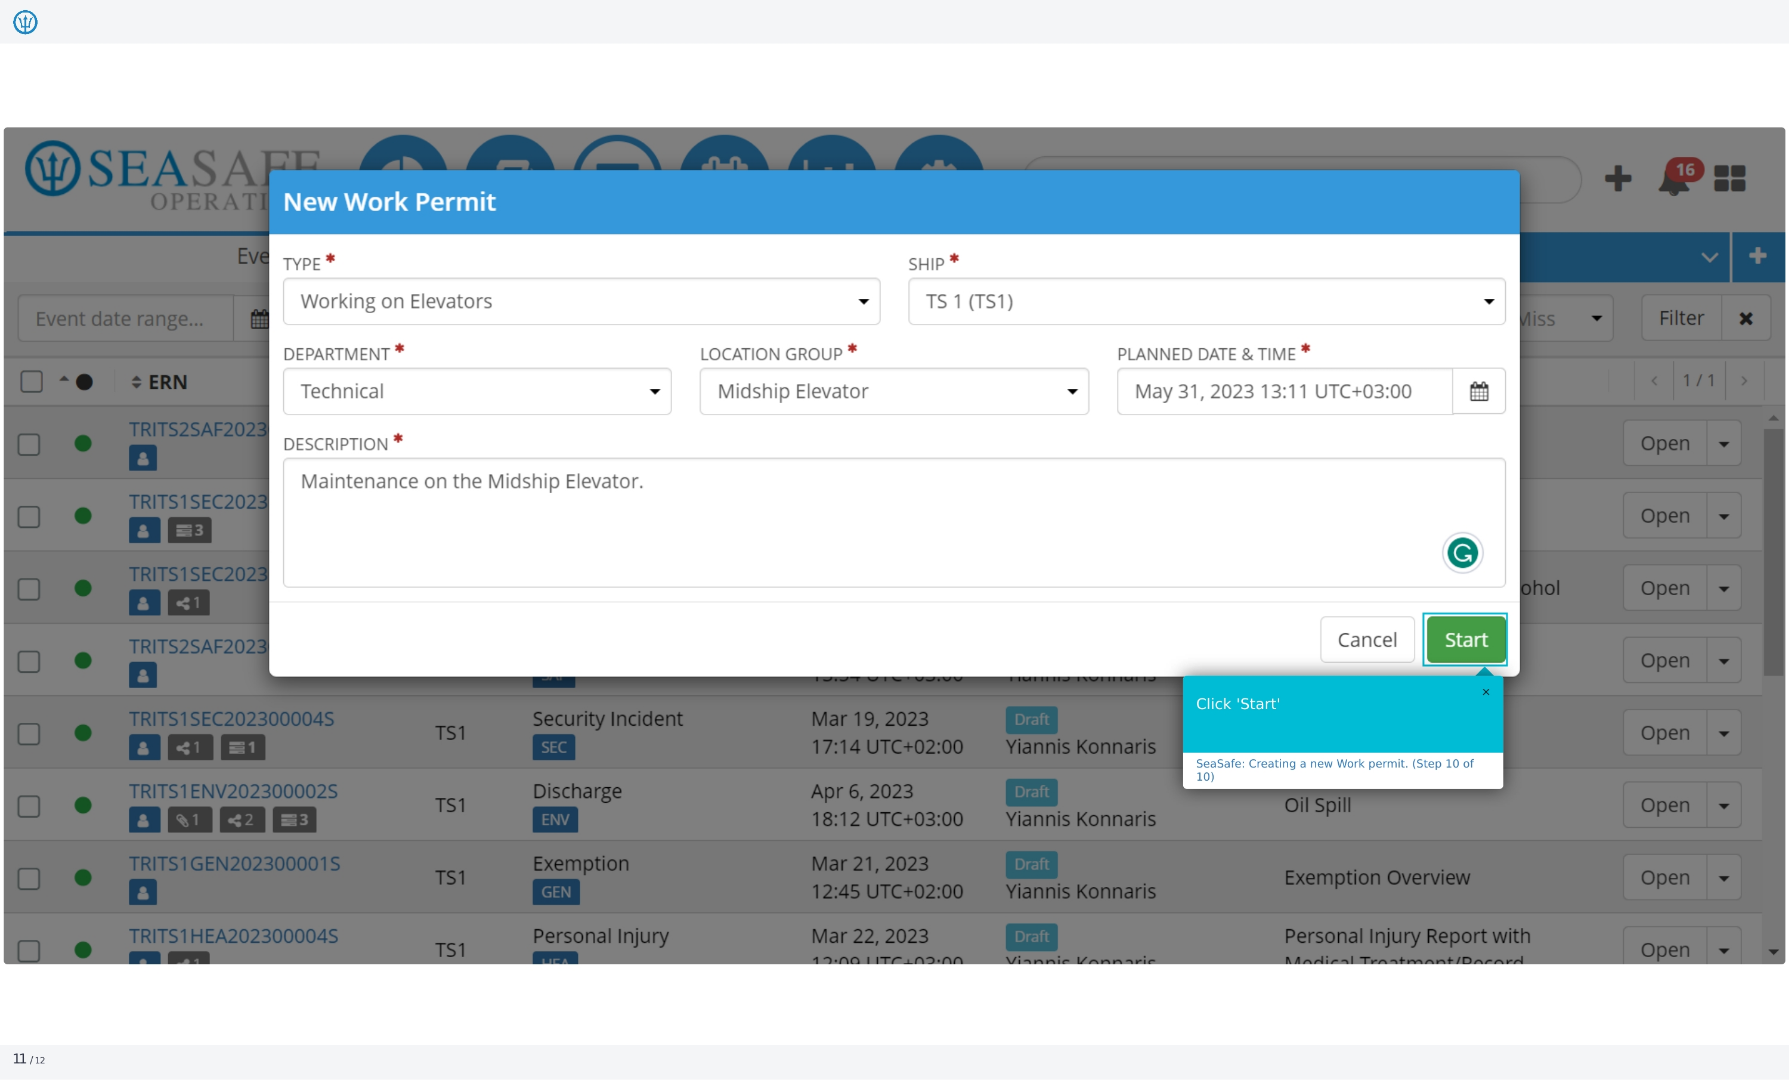Click Open button for Oil Spill row
1789x1080 pixels.
click(1664, 805)
